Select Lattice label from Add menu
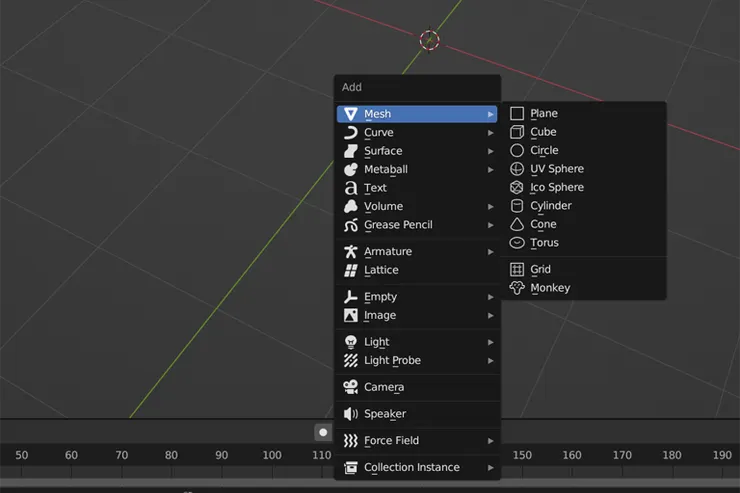Image resolution: width=740 pixels, height=493 pixels. point(381,270)
